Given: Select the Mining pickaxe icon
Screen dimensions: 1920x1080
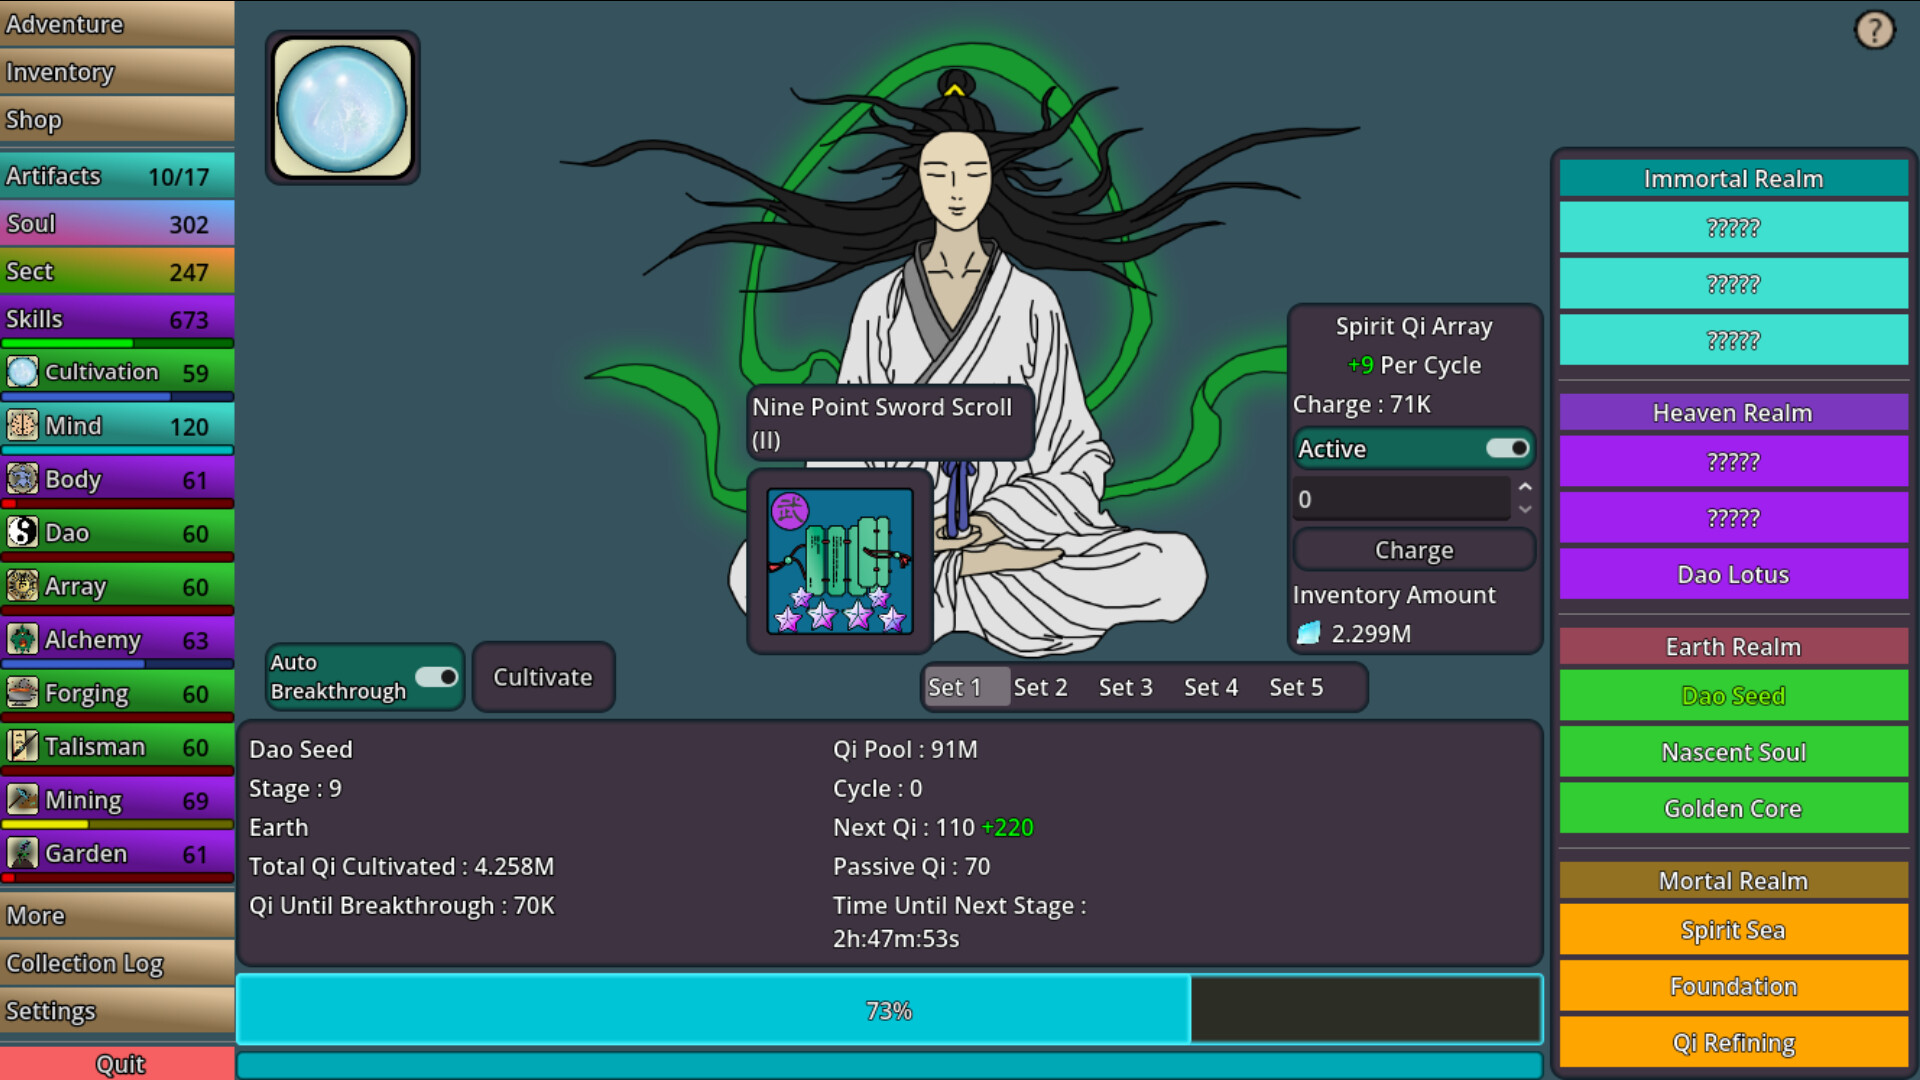Looking at the screenshot, I should [x=21, y=799].
